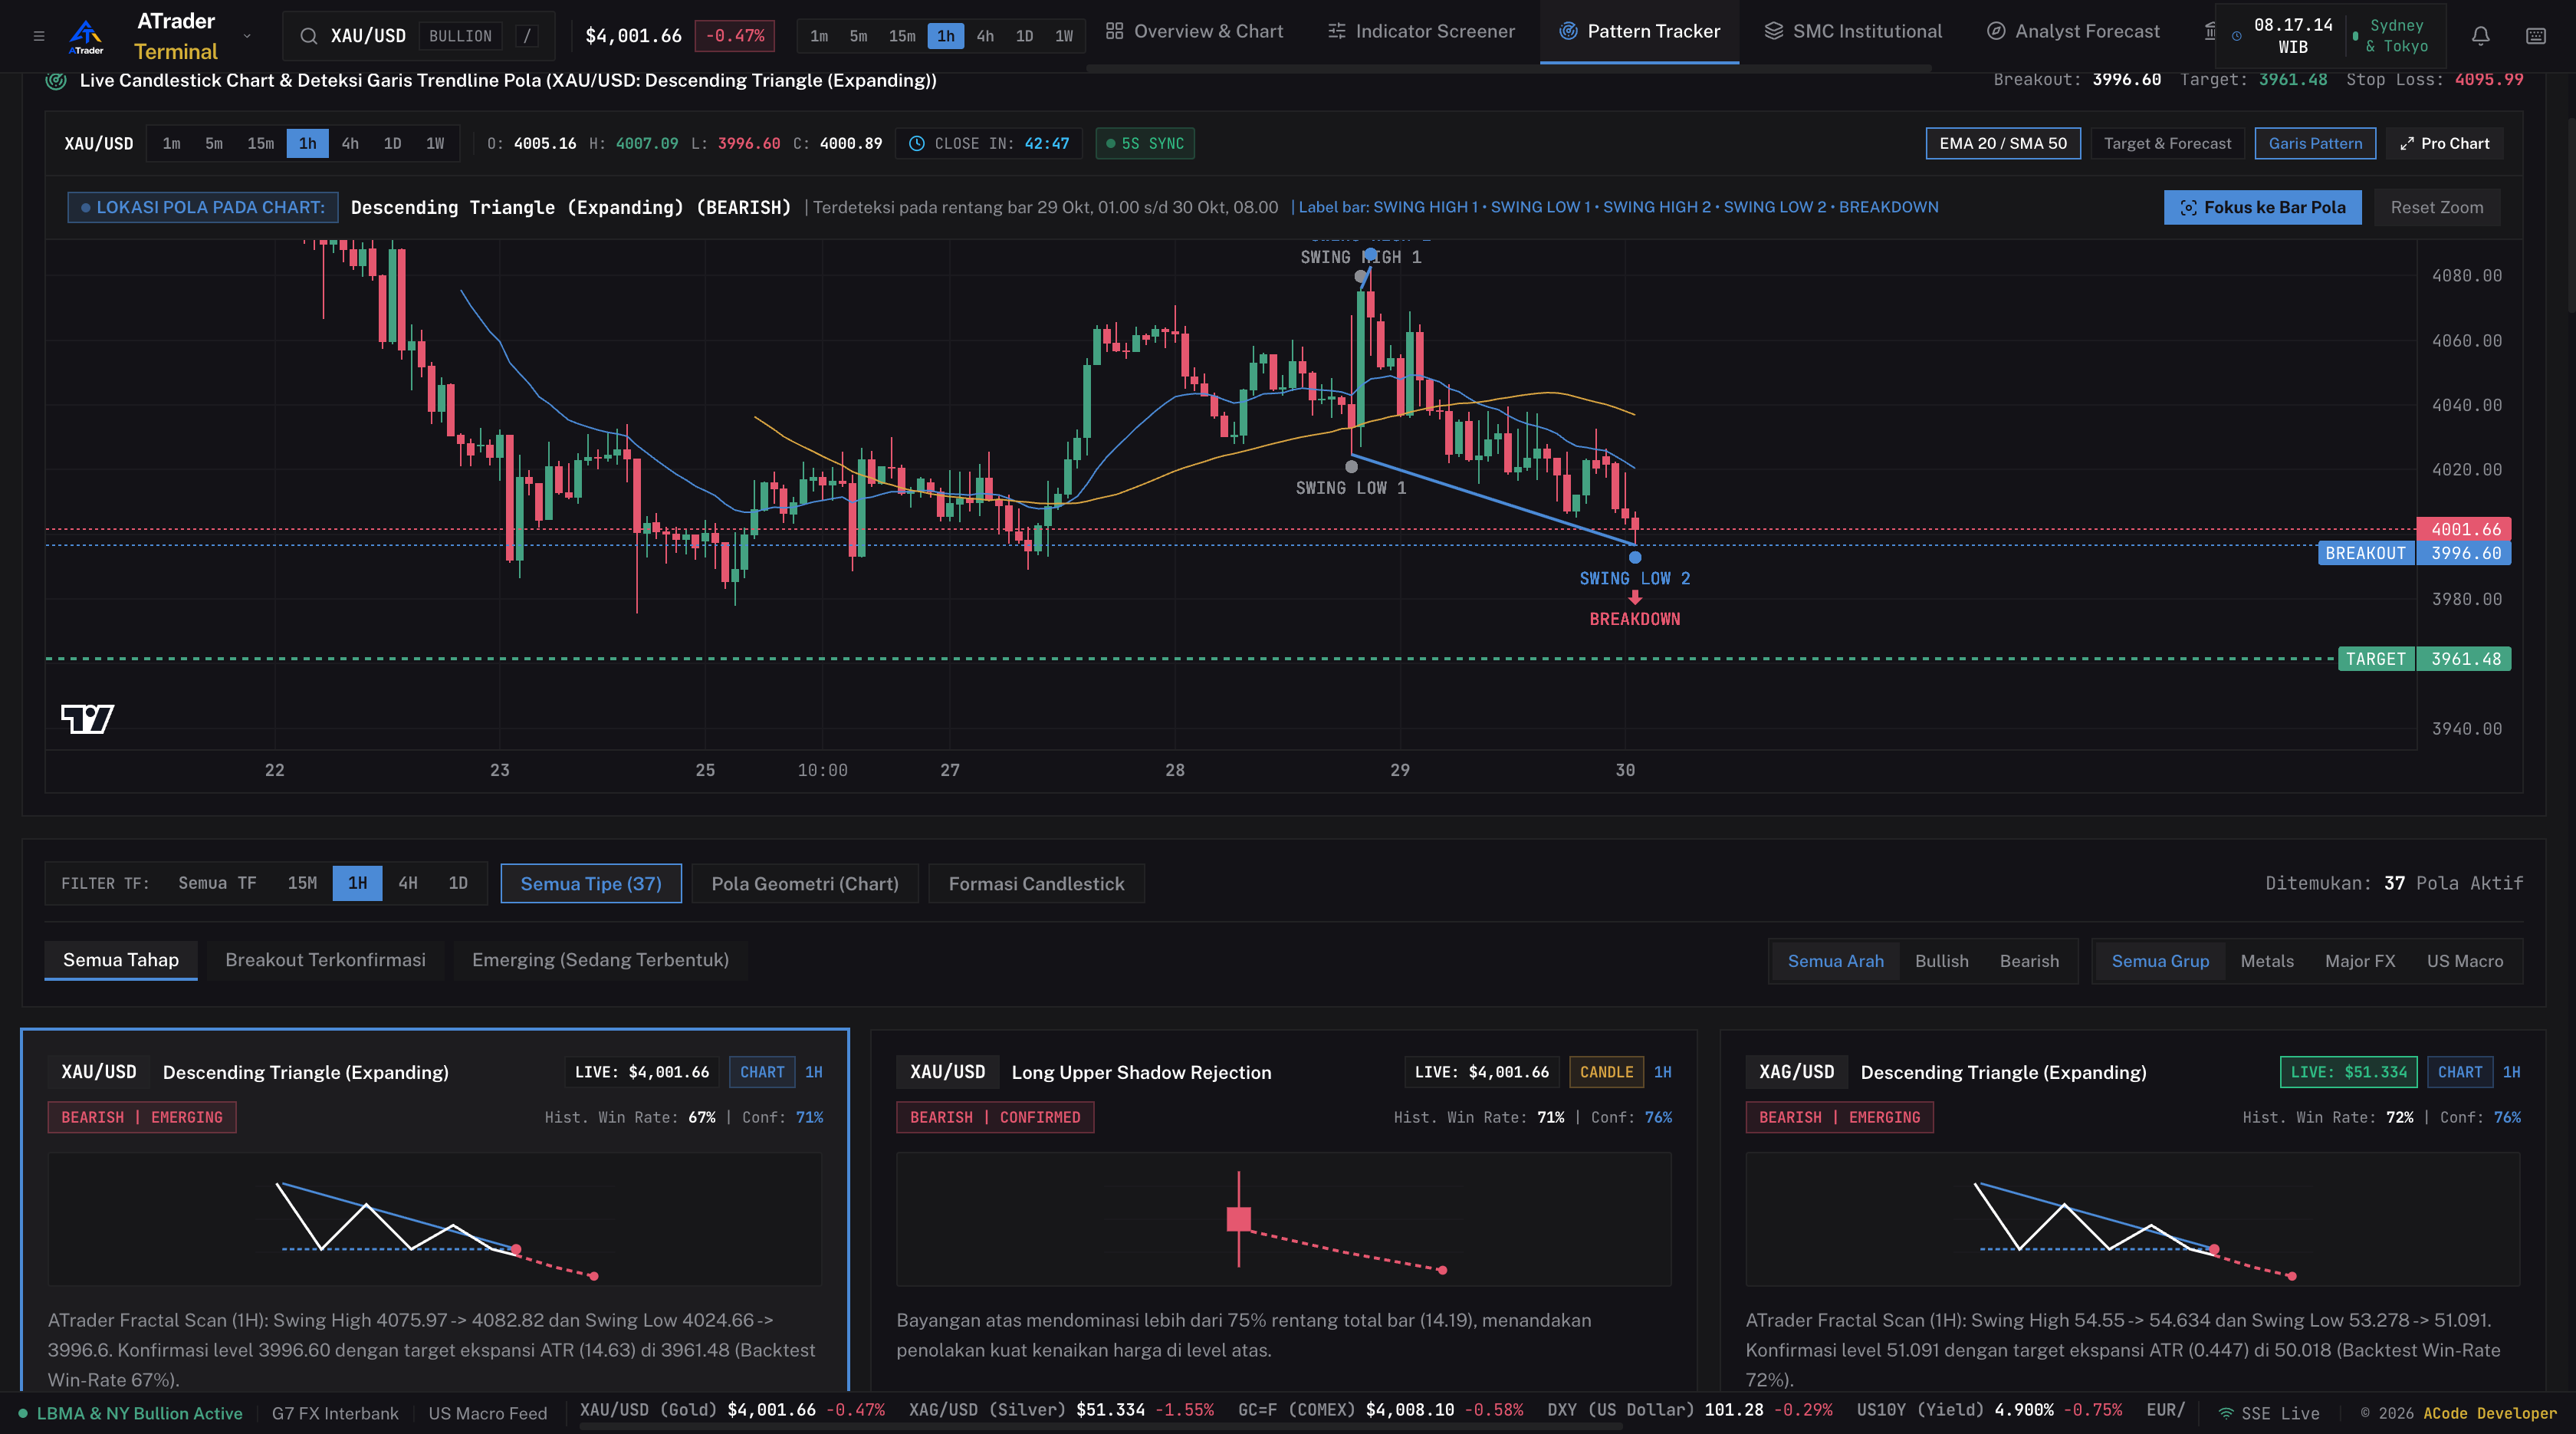This screenshot has width=2576, height=1434.
Task: Click the SMC Institutional layers icon
Action: click(1773, 31)
